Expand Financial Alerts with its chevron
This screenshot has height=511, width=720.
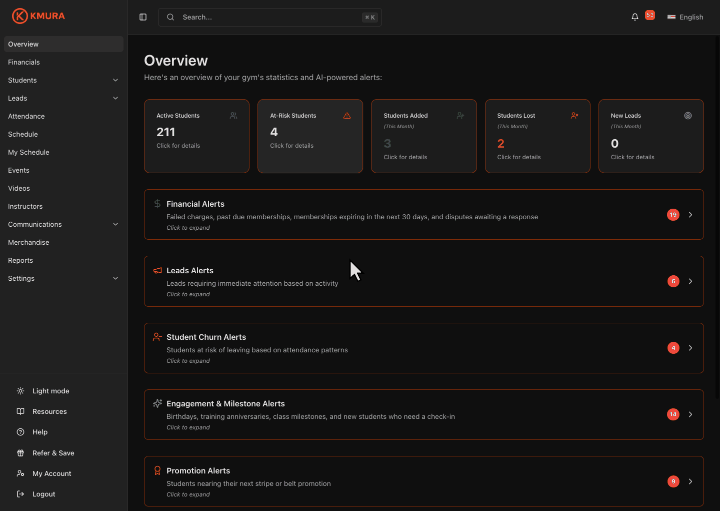[x=690, y=215]
